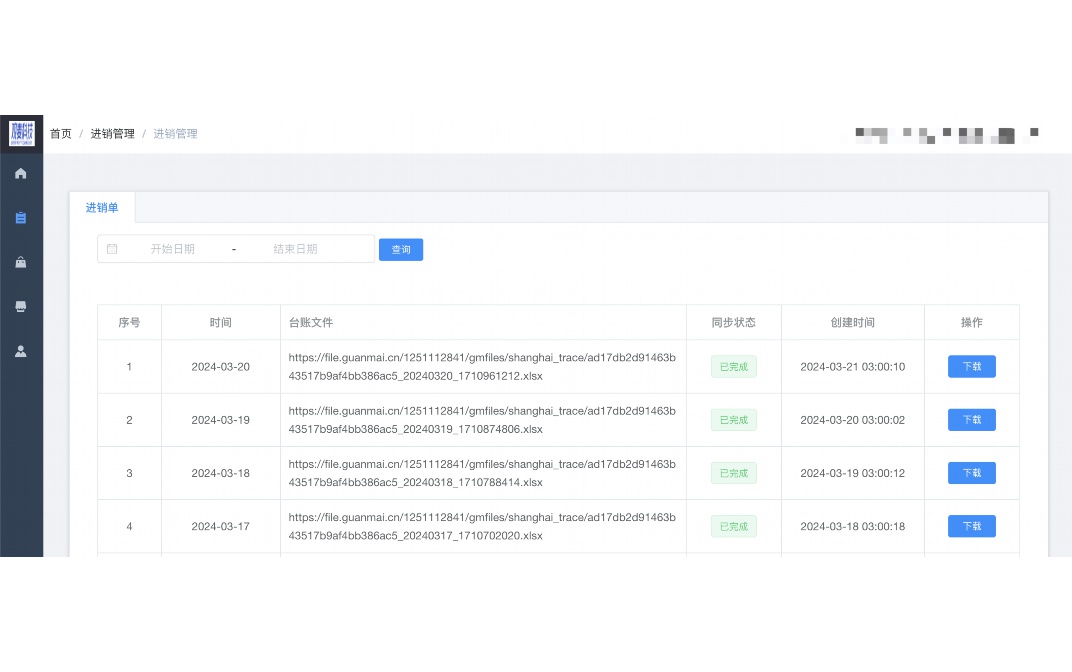Click 下载 for row 3
1072x672 pixels.
click(971, 473)
